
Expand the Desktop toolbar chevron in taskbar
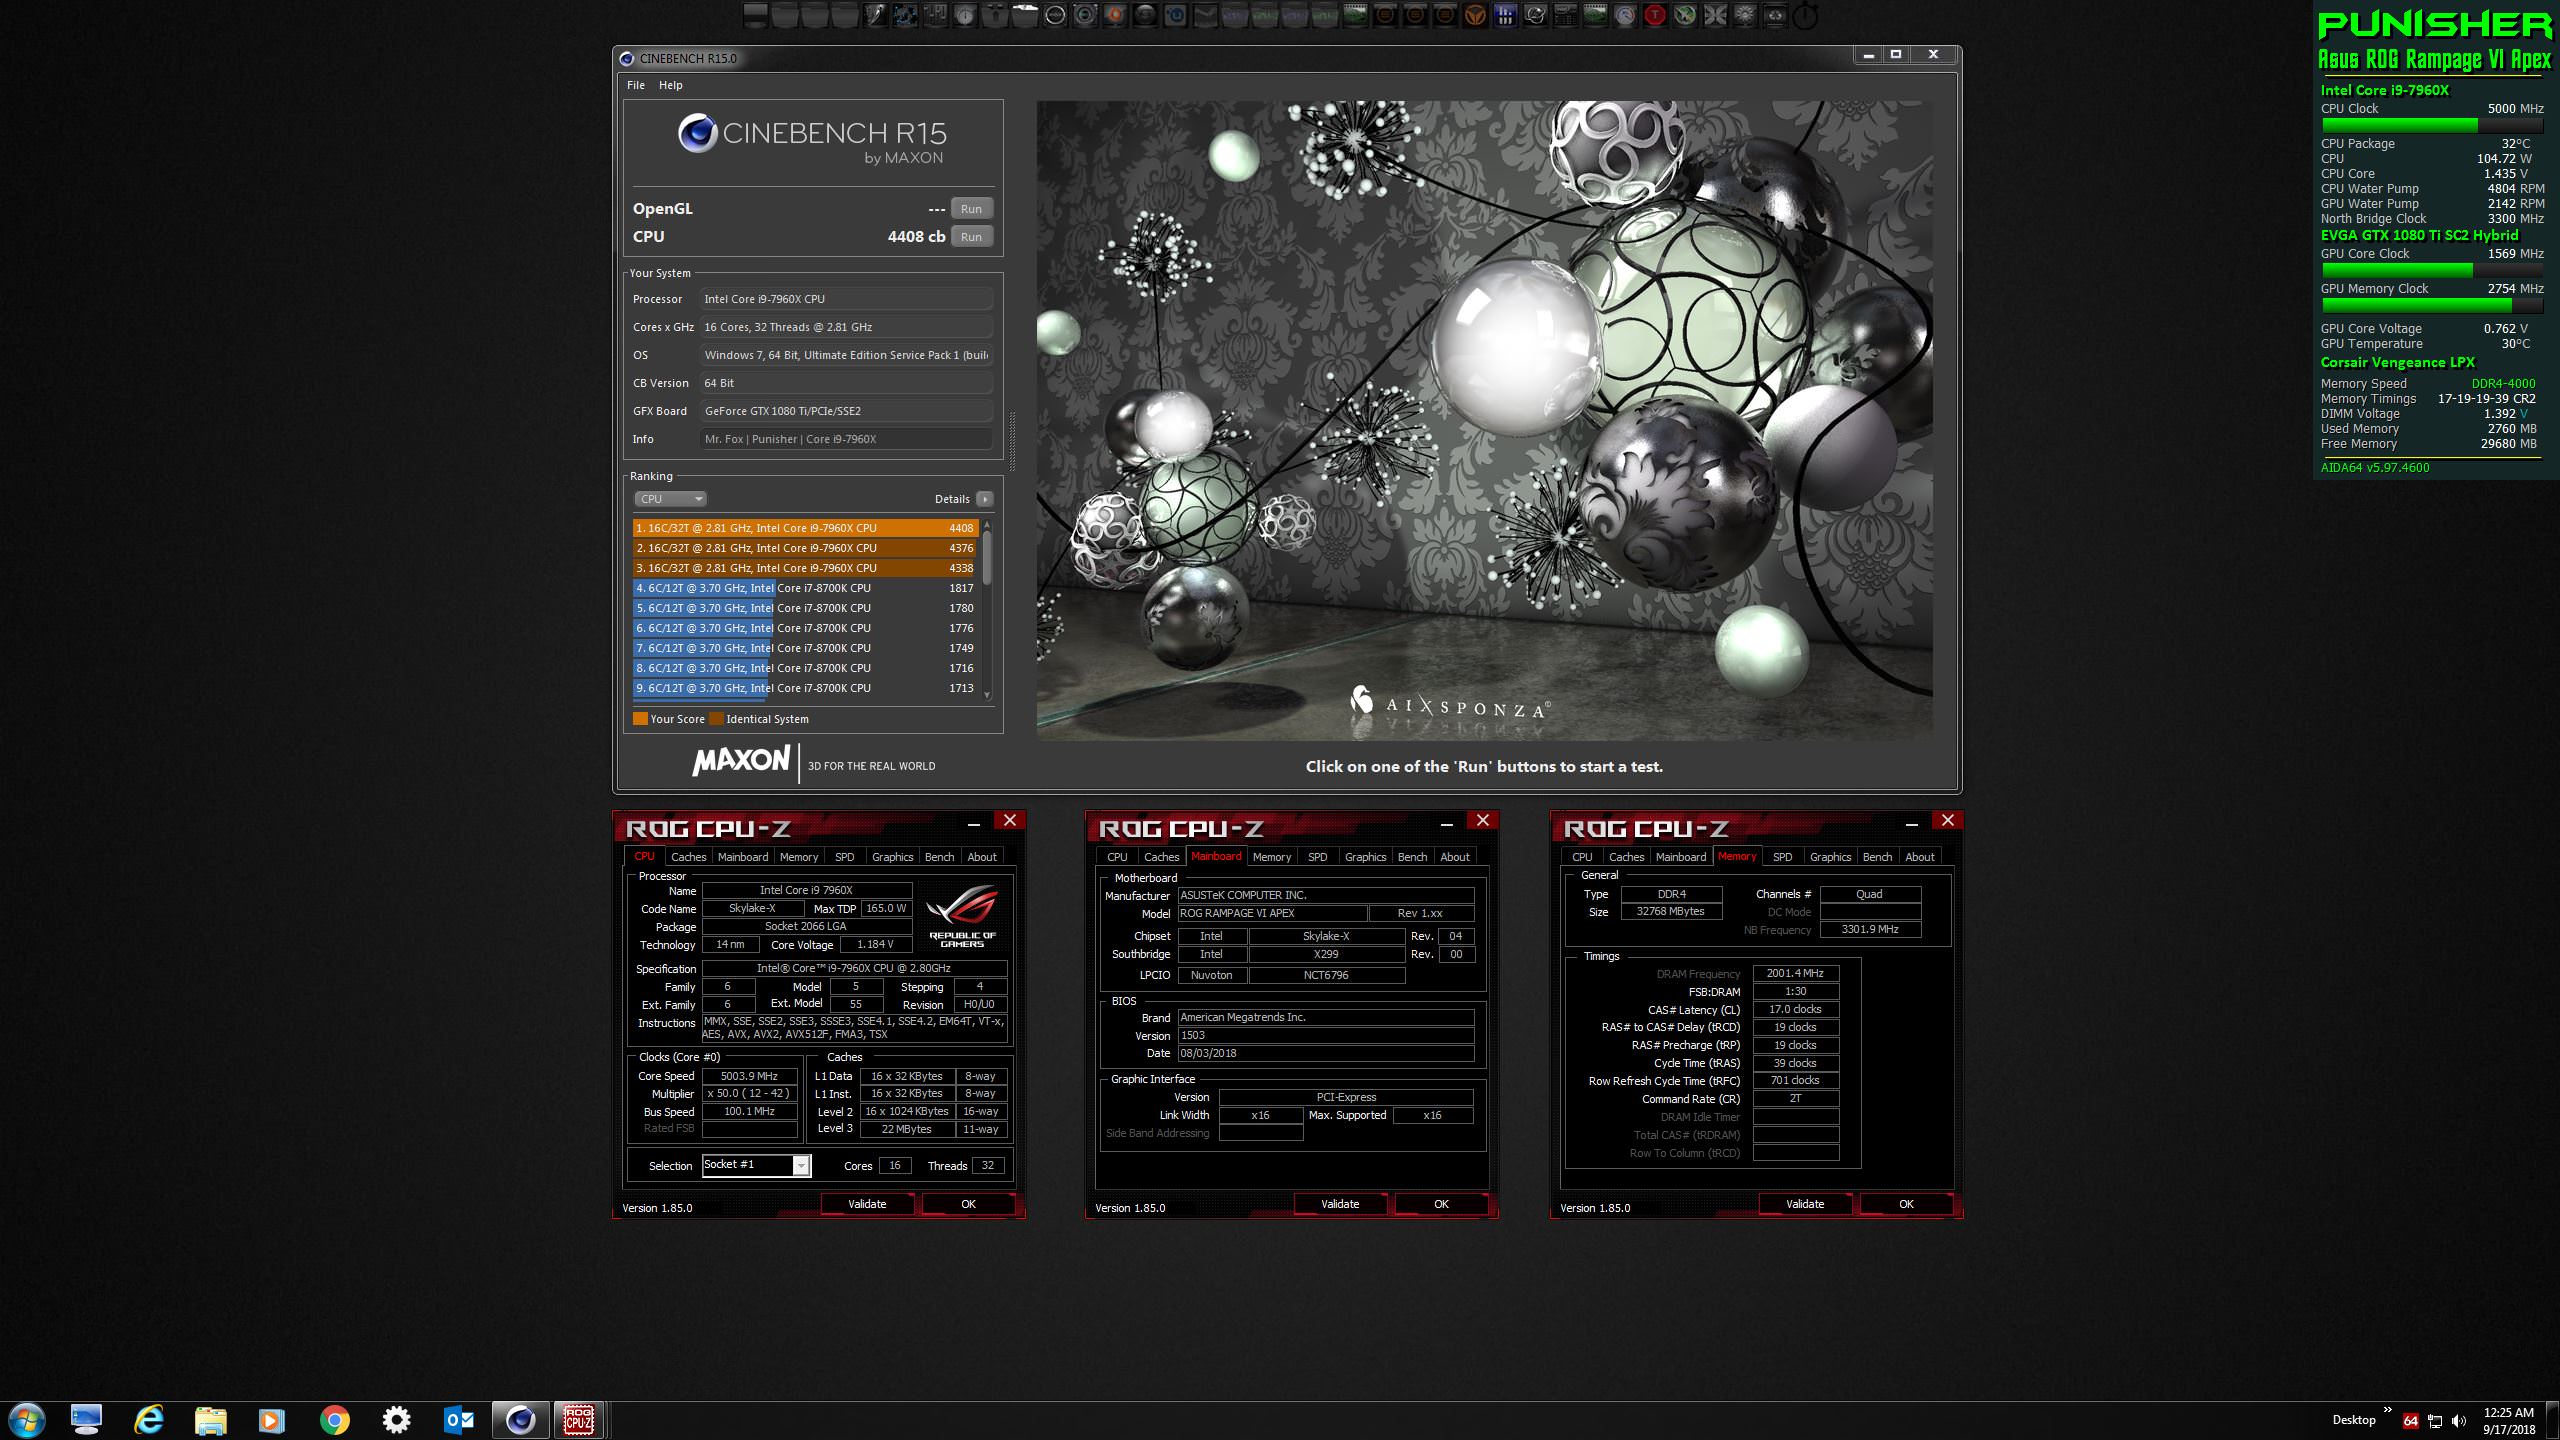pyautogui.click(x=2387, y=1411)
